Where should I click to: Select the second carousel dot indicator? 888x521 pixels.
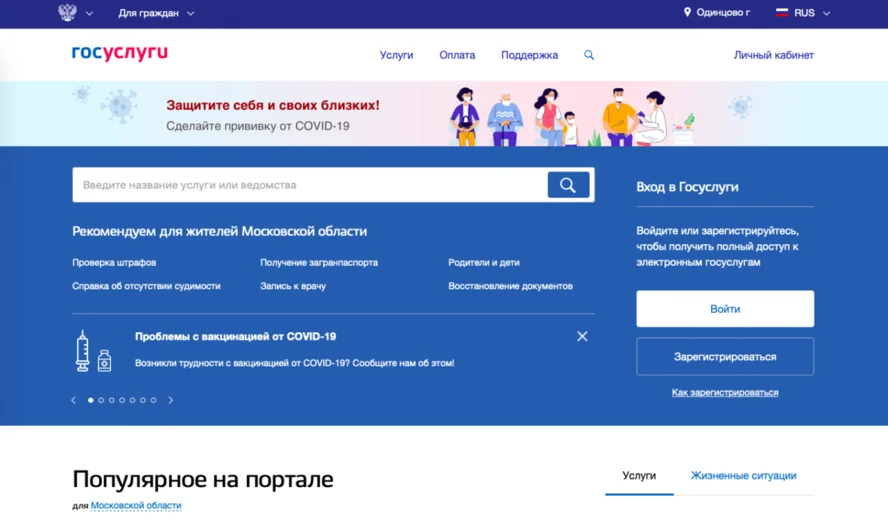[x=101, y=400]
